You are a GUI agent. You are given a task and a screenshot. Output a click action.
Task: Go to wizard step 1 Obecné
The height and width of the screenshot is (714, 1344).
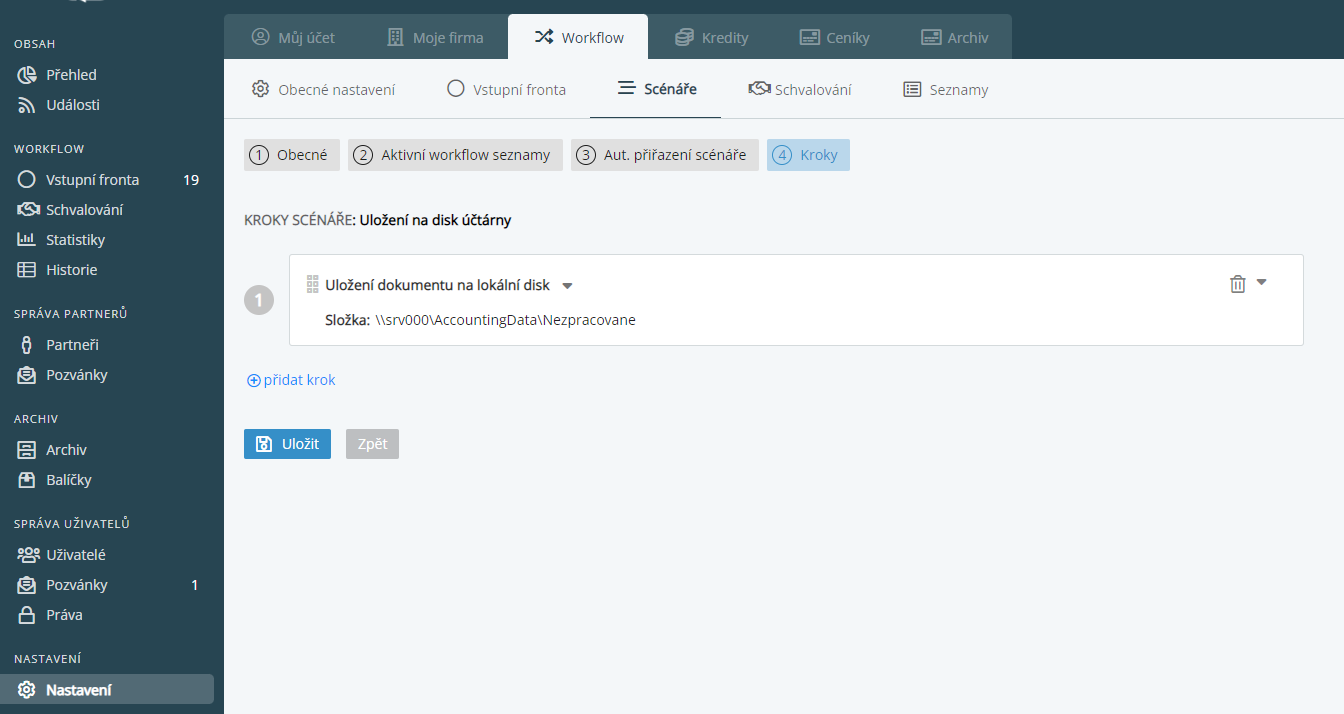pyautogui.click(x=292, y=155)
